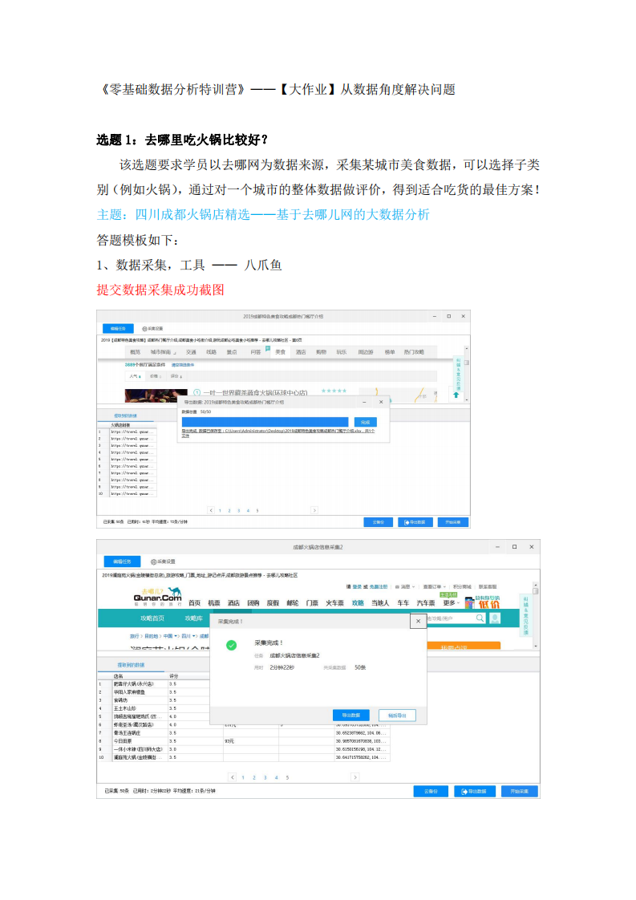Go to page 3 in upper window pagination
636x900 pixels.
[x=239, y=510]
